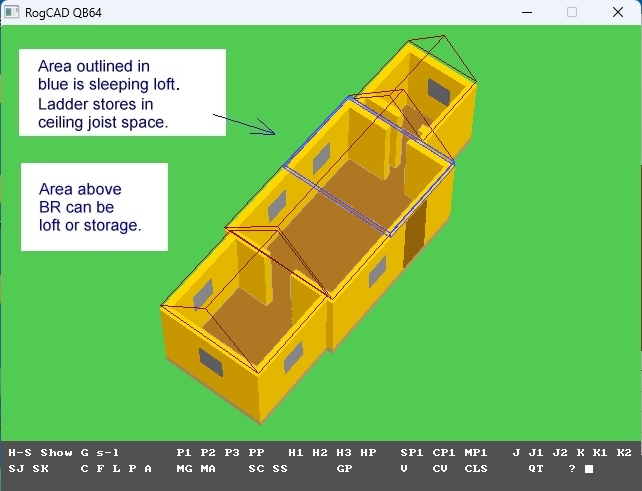
Task: Click the J2 command
Action: click(x=560, y=453)
